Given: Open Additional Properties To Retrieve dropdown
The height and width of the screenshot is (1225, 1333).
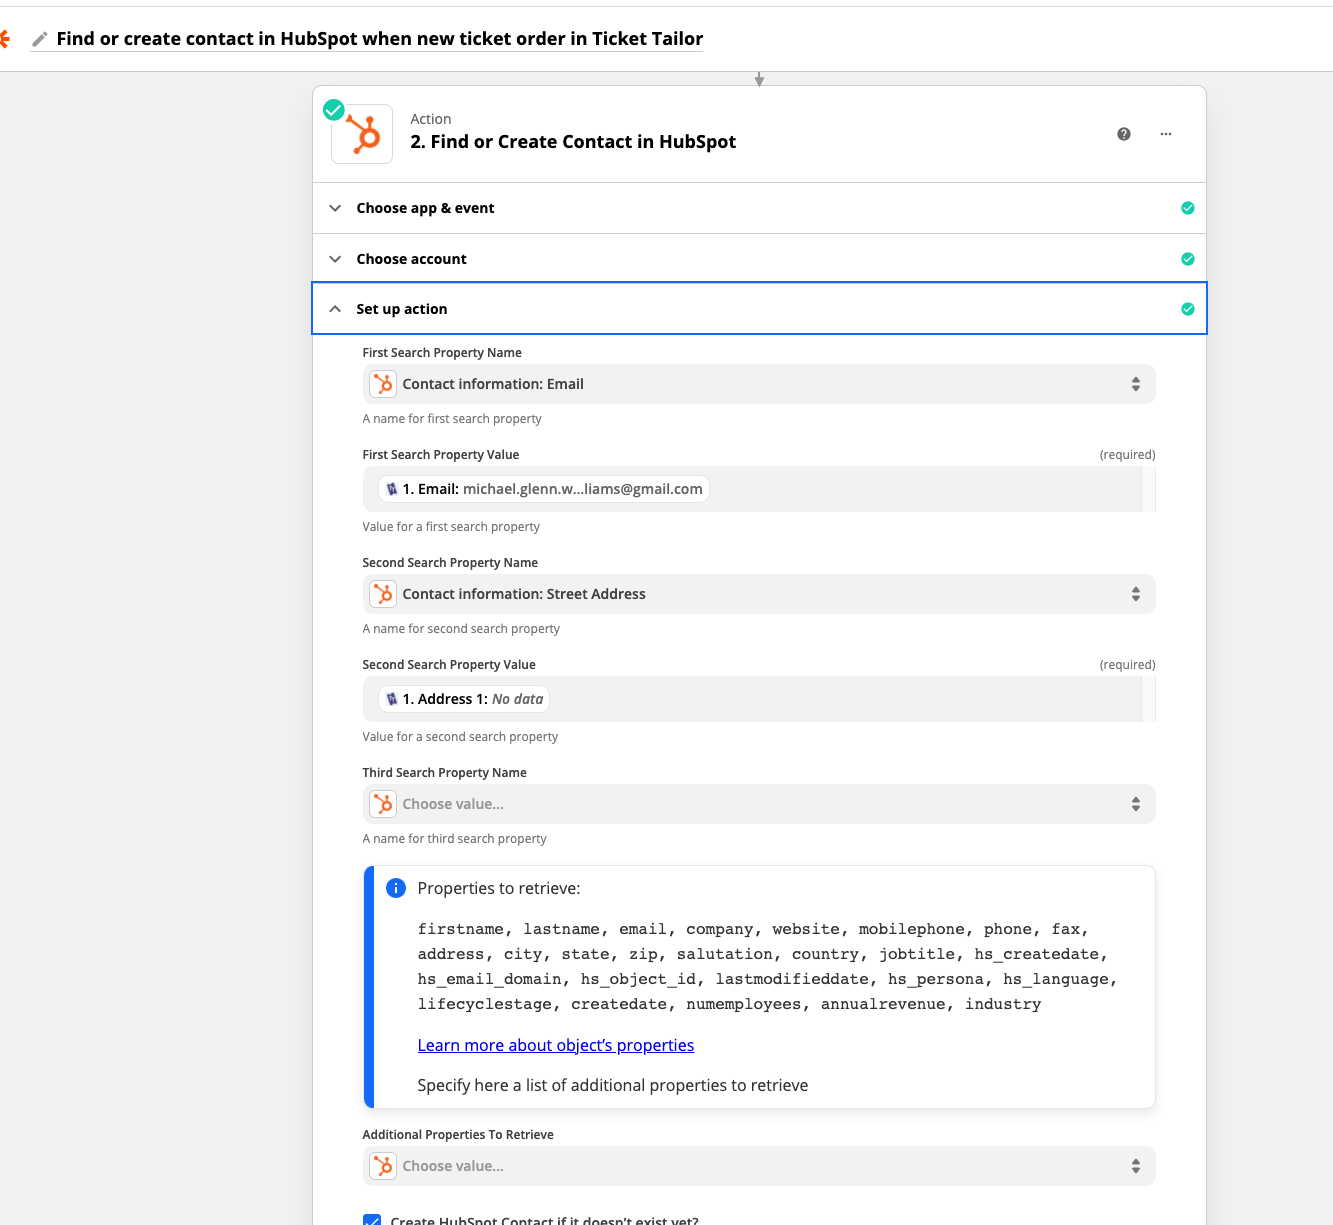Looking at the screenshot, I should coord(759,1166).
